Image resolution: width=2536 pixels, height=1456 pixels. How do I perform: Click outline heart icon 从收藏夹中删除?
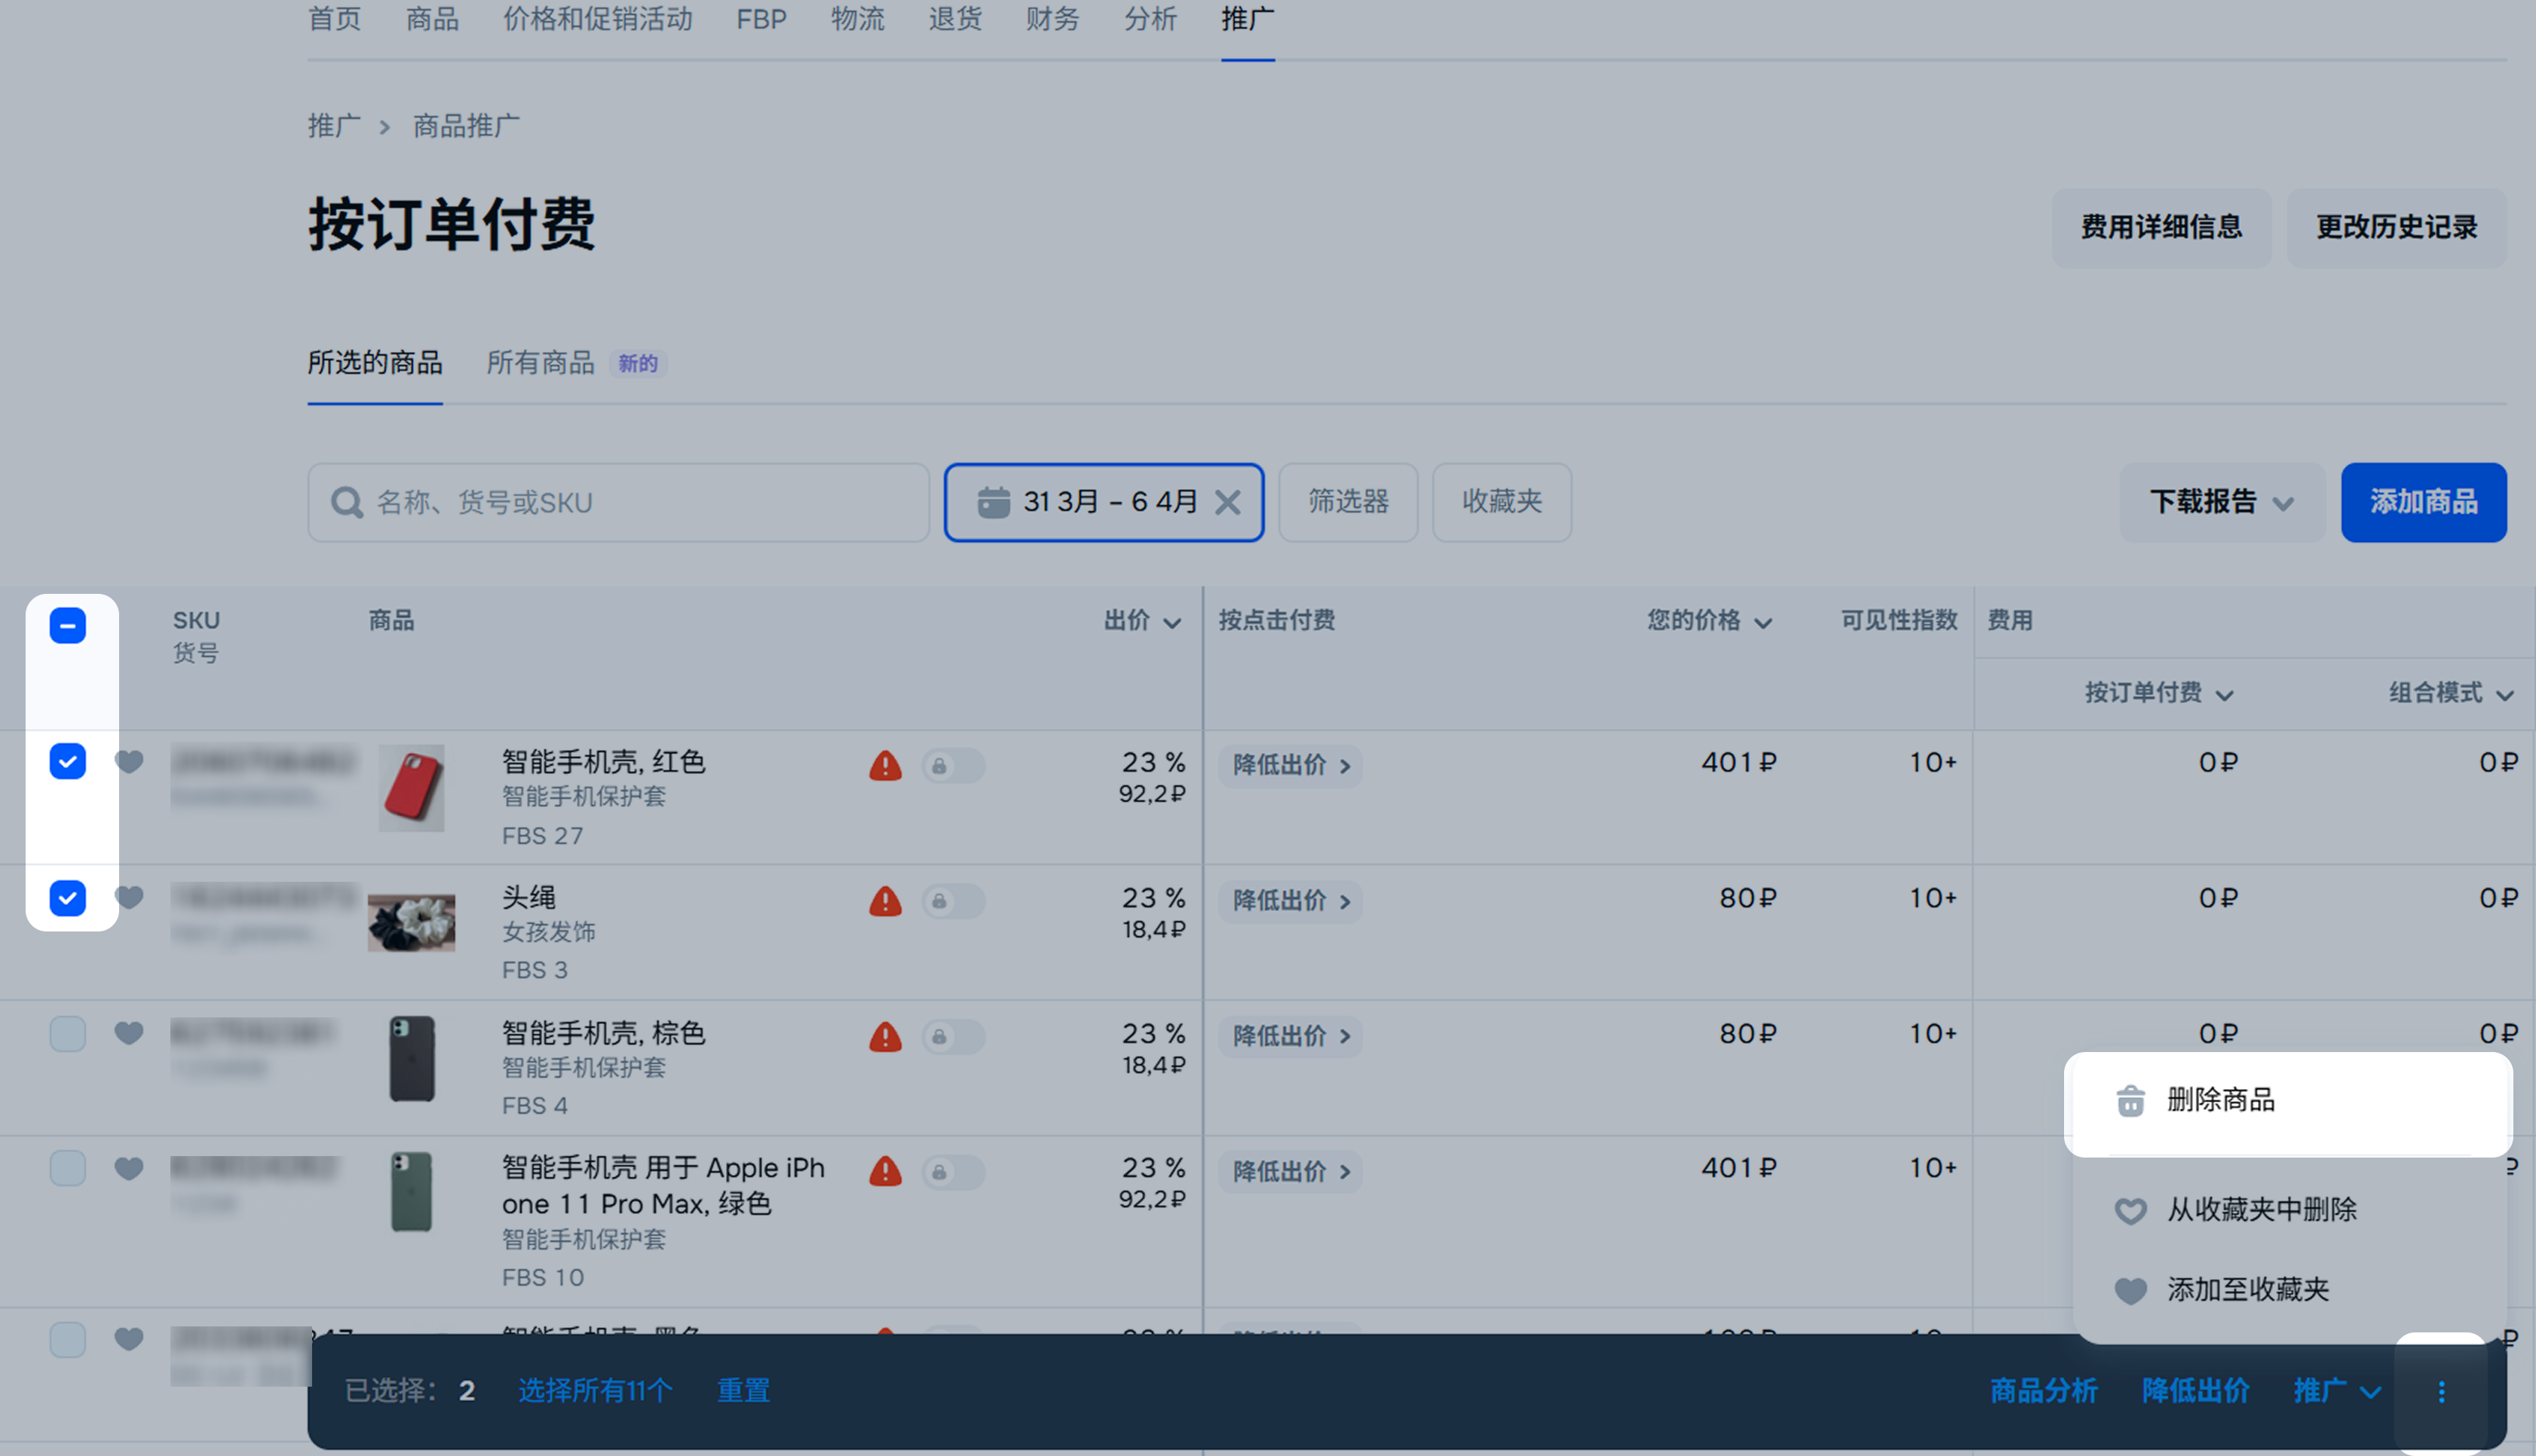point(2130,1211)
